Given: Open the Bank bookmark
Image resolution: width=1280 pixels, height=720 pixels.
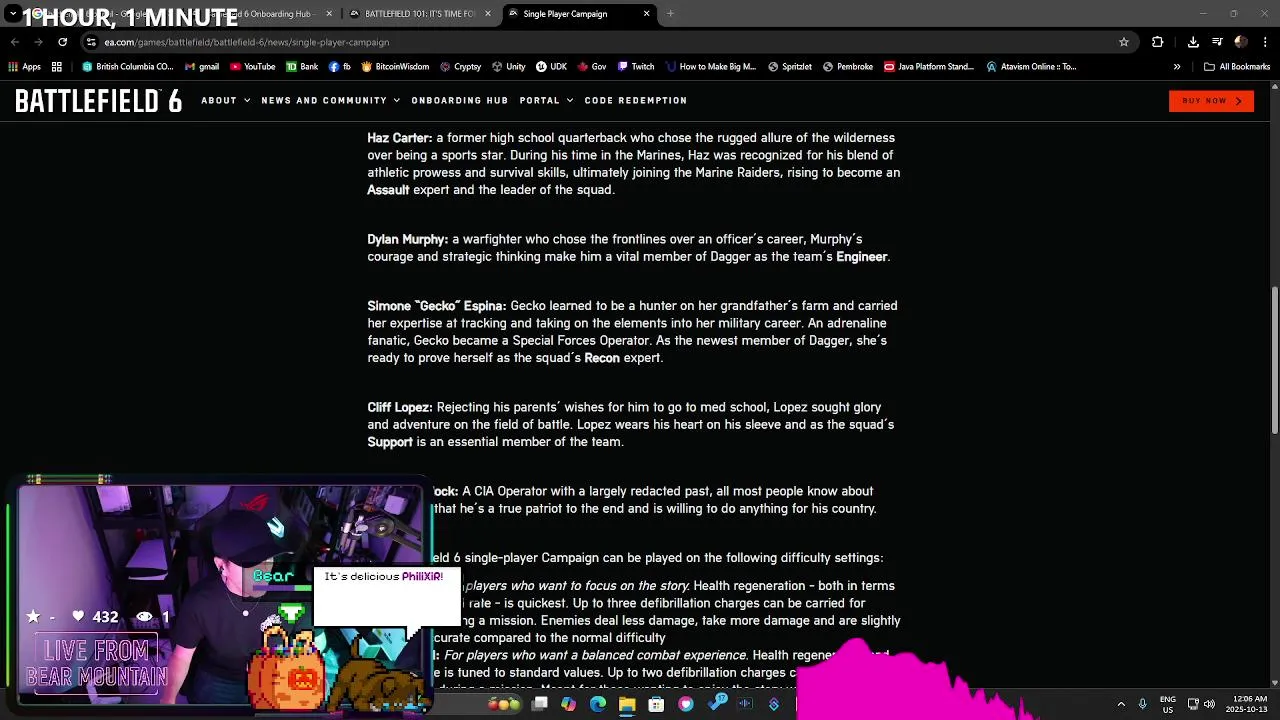Looking at the screenshot, I should (302, 67).
